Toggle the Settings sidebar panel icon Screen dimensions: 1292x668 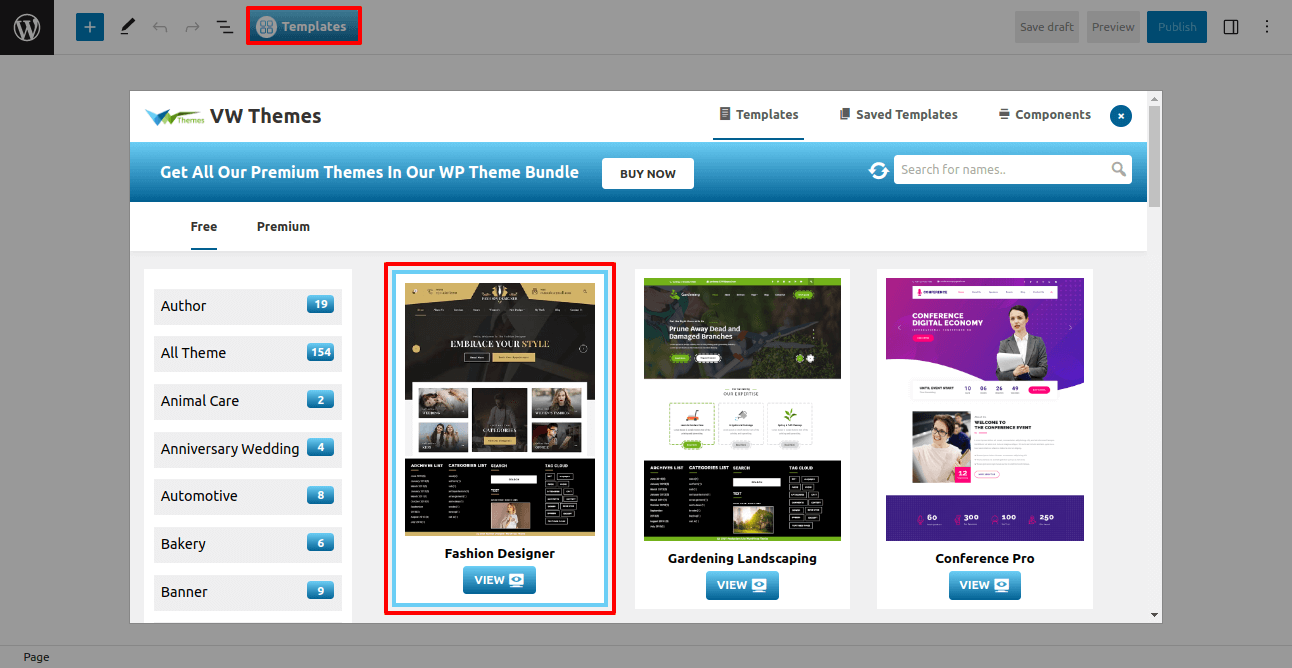pos(1231,27)
